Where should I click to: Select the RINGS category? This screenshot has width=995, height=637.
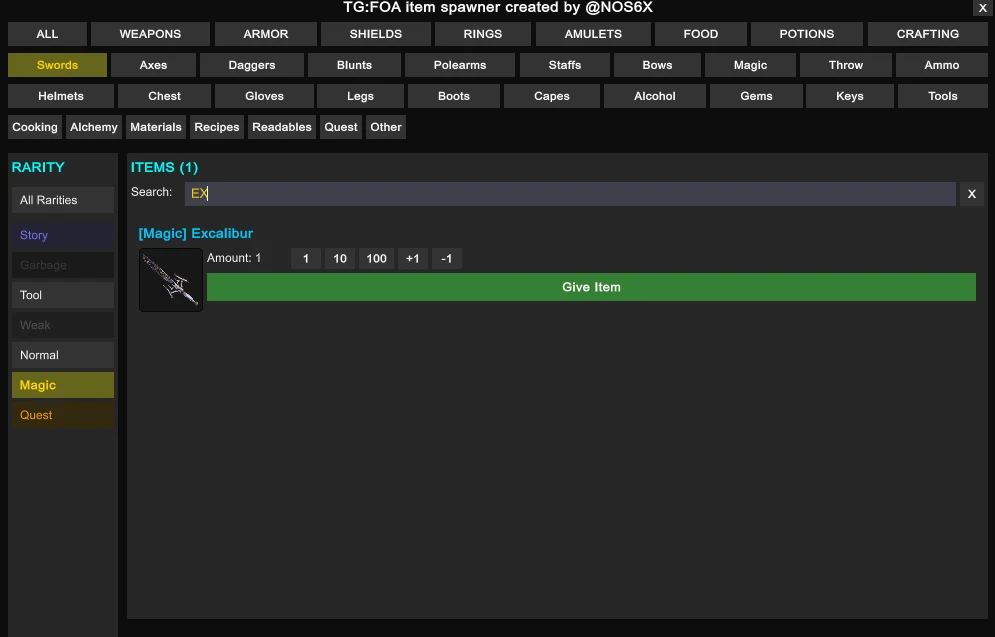point(483,34)
